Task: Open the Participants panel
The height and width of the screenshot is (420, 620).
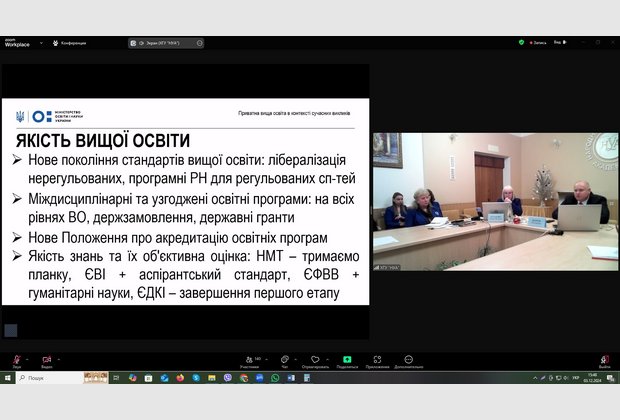Action: coord(250,361)
